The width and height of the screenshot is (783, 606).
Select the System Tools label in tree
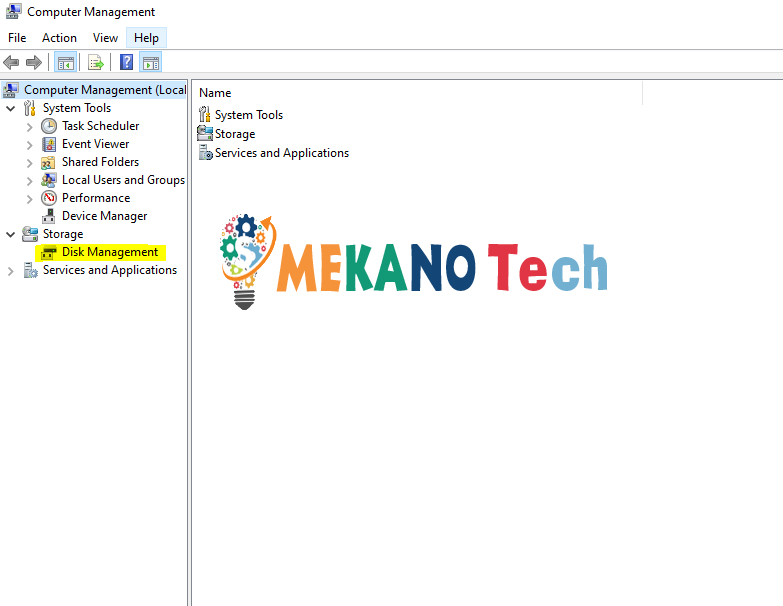click(77, 108)
